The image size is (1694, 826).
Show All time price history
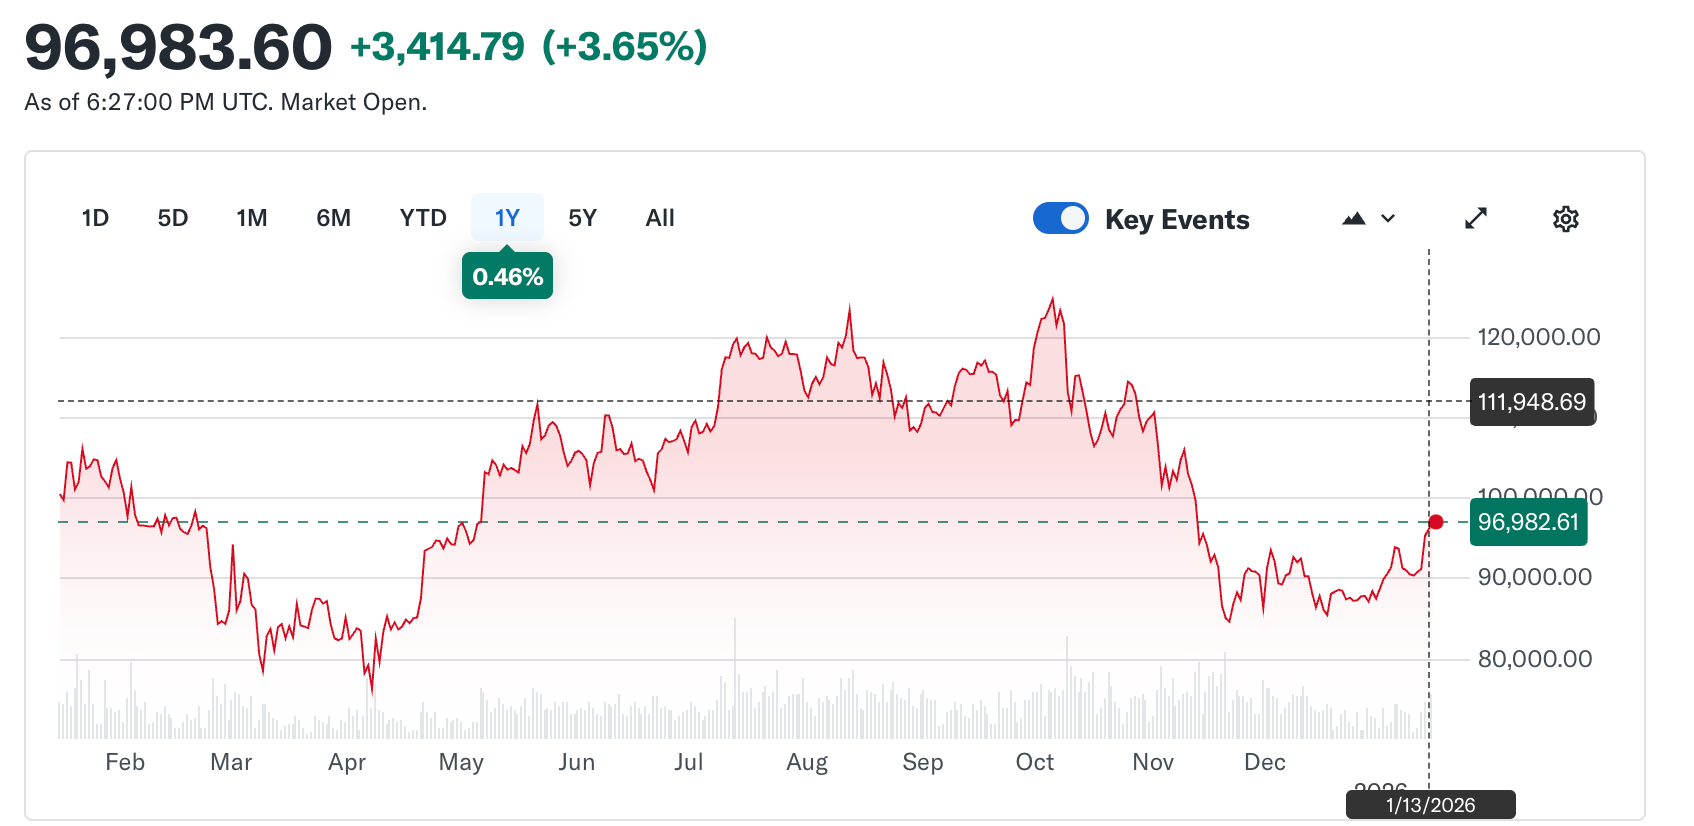coord(660,218)
